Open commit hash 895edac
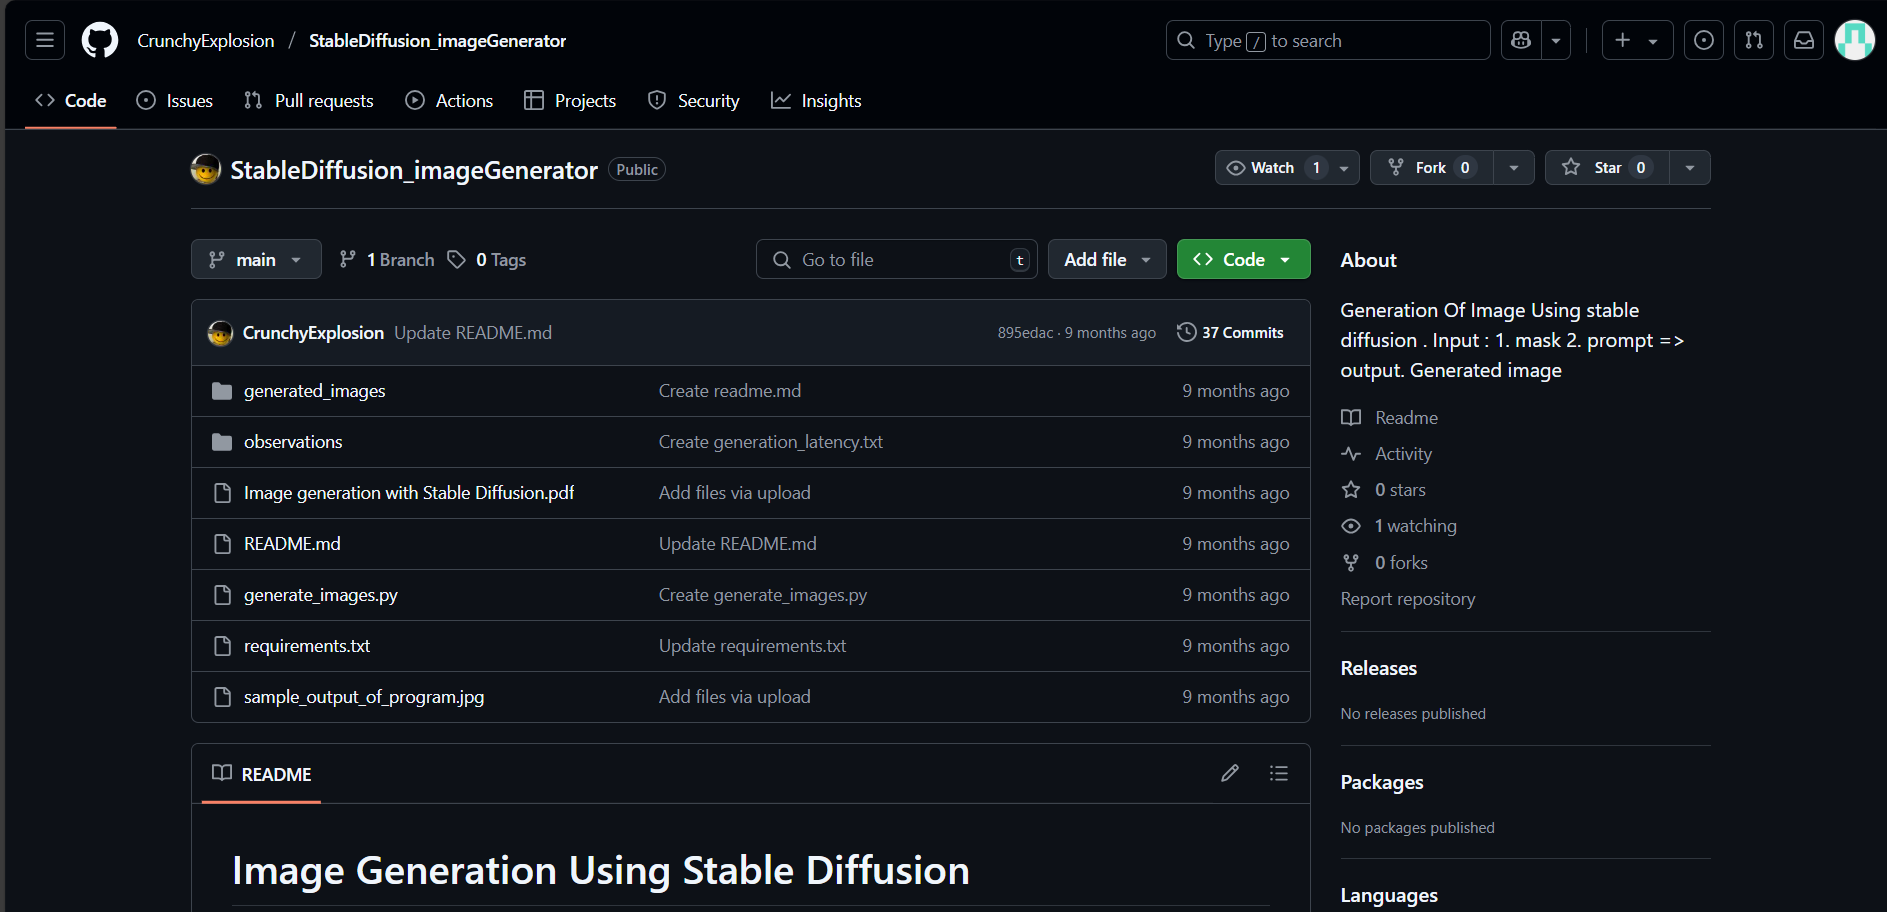The width and height of the screenshot is (1887, 912). (1025, 333)
